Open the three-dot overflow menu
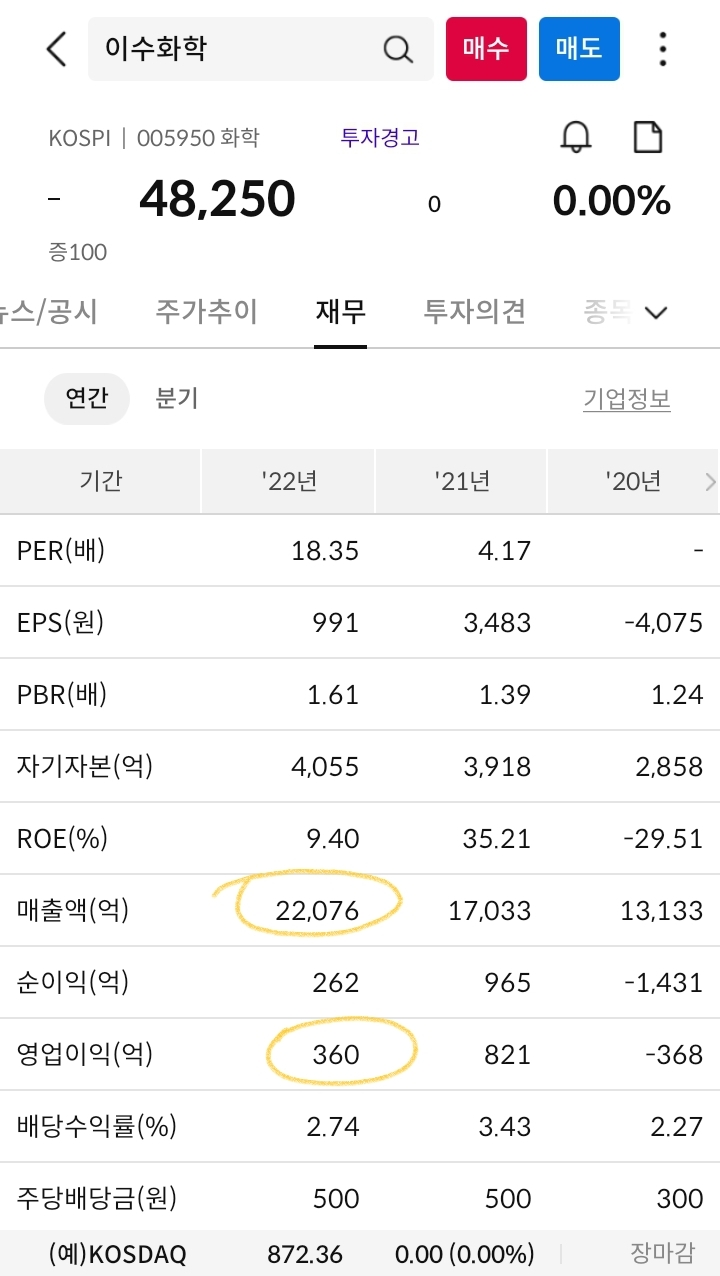 [x=663, y=48]
